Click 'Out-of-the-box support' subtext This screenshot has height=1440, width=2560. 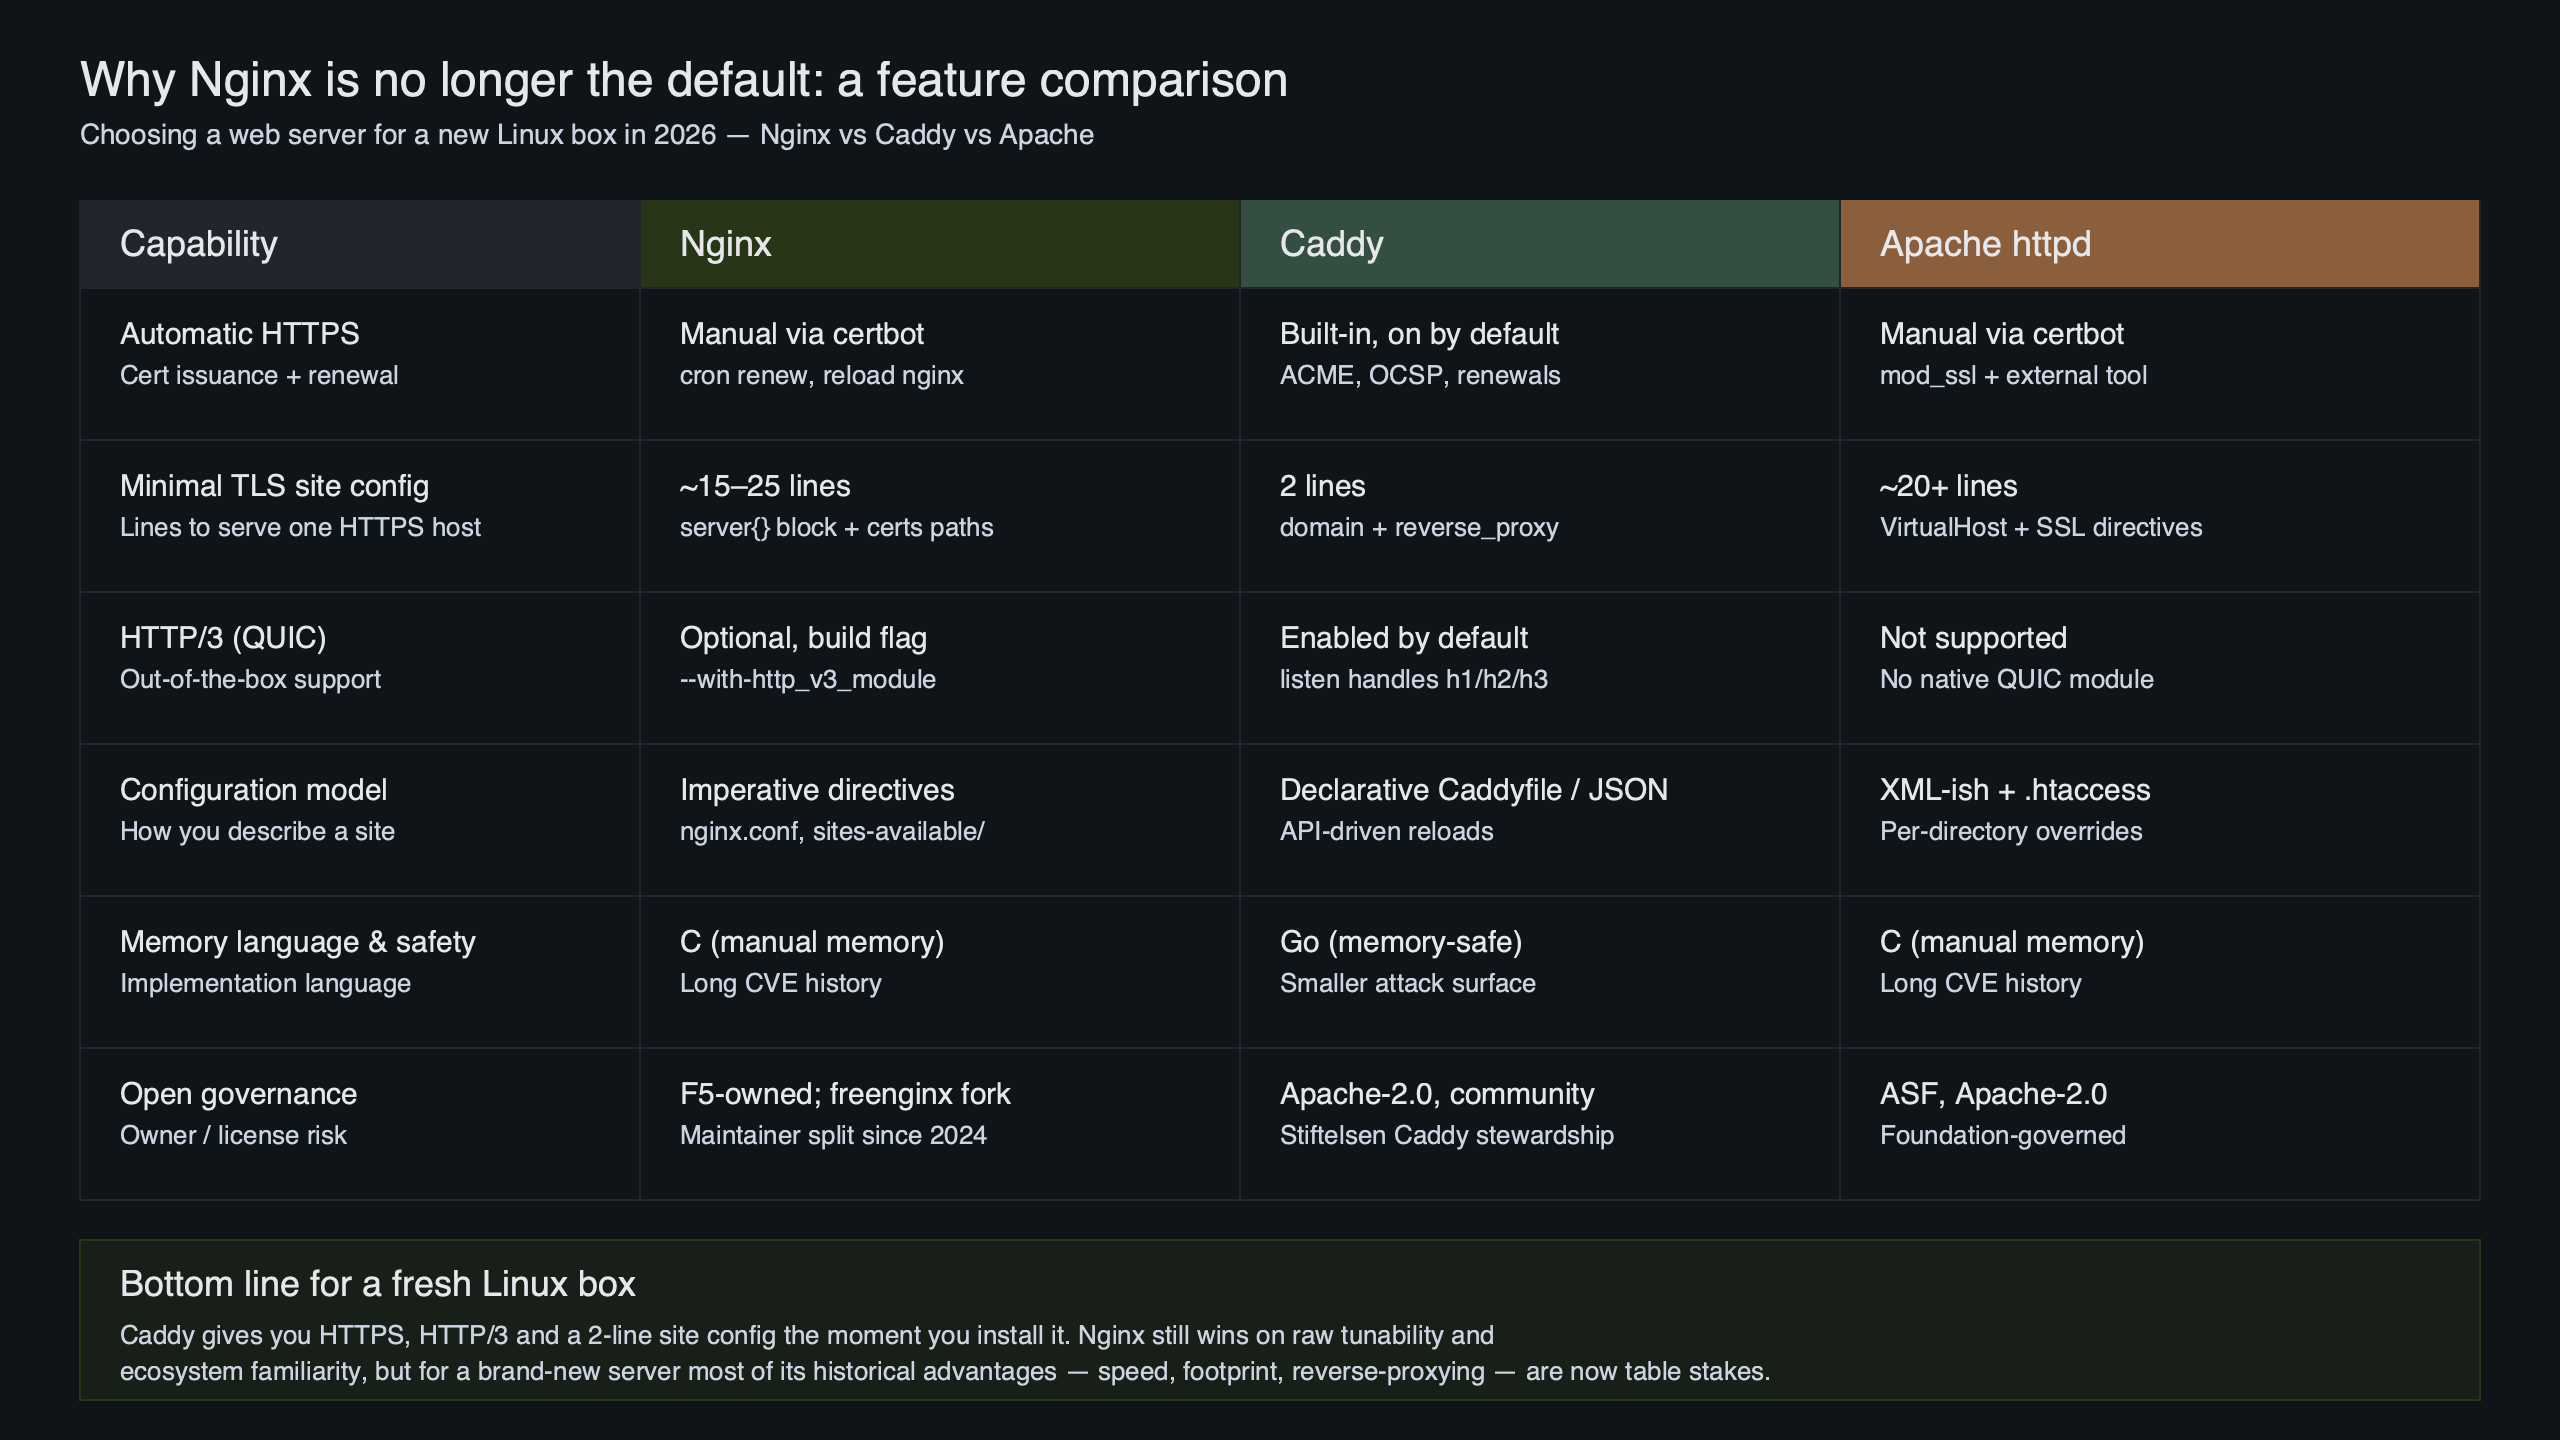pos(250,680)
